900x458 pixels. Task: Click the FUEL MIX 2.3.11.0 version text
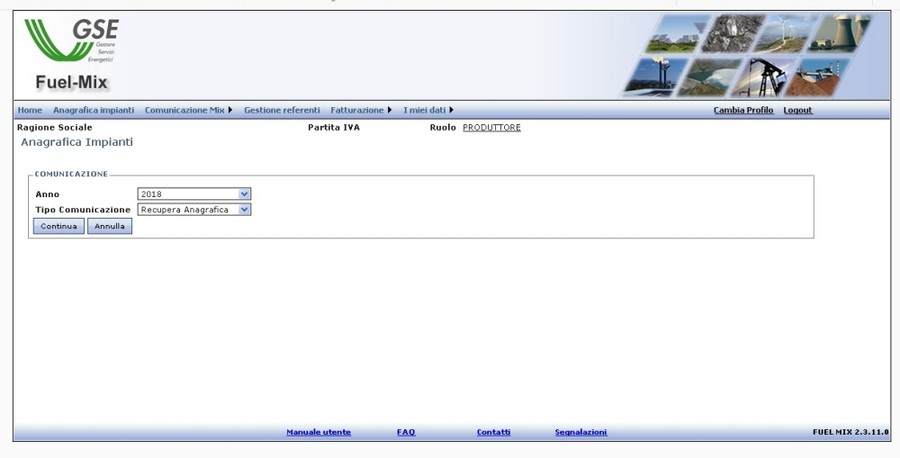(851, 432)
